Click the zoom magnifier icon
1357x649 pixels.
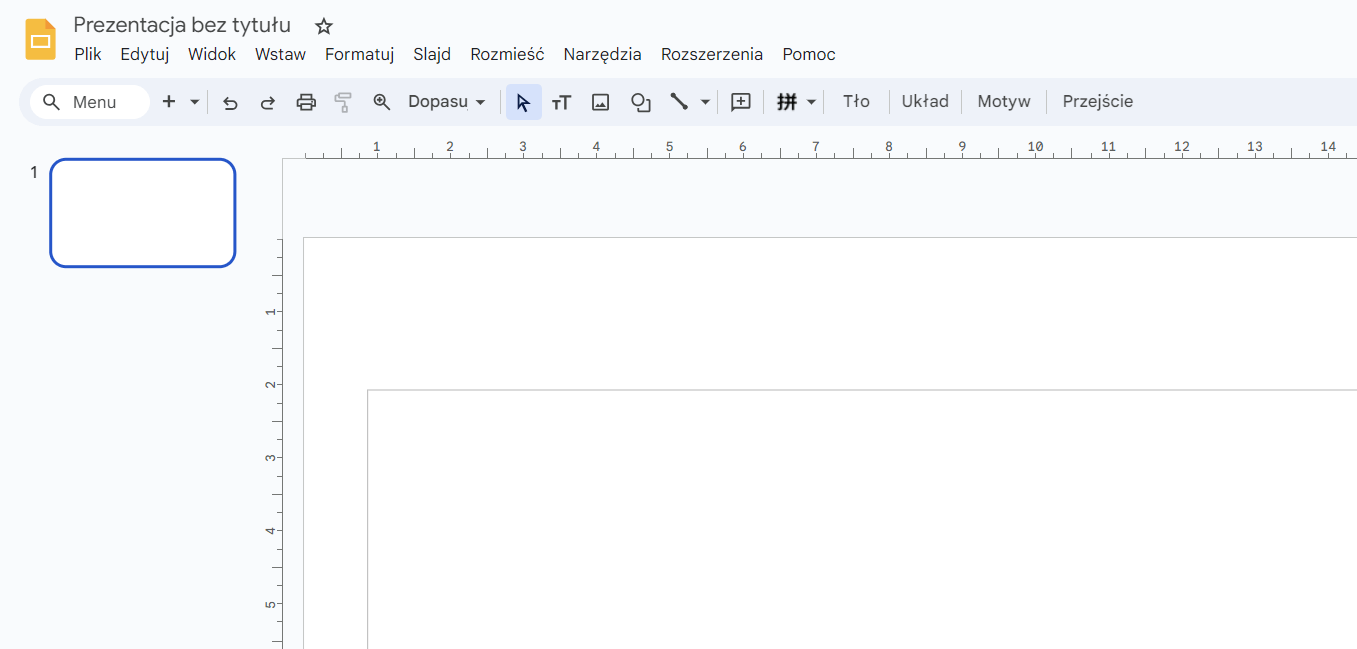[381, 102]
